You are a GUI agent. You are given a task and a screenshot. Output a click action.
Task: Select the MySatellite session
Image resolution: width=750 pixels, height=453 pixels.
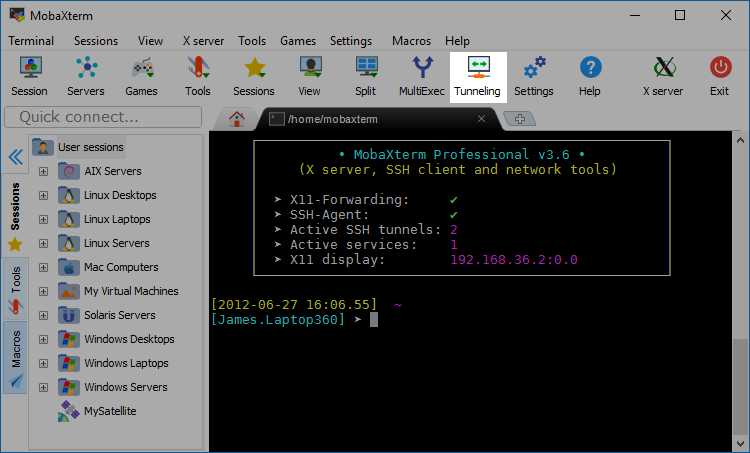coord(108,411)
